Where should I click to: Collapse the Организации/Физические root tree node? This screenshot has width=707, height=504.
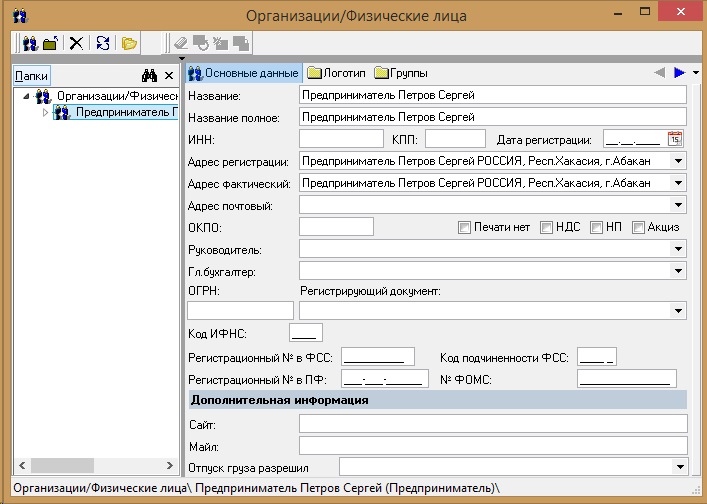tap(26, 96)
